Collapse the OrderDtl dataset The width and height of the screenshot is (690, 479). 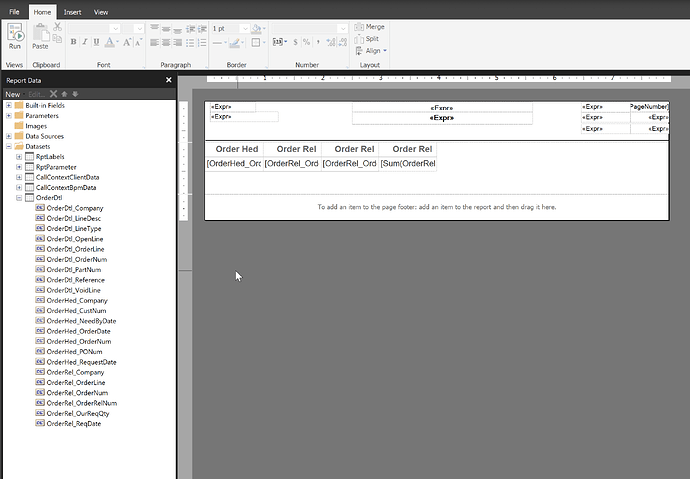pos(19,197)
